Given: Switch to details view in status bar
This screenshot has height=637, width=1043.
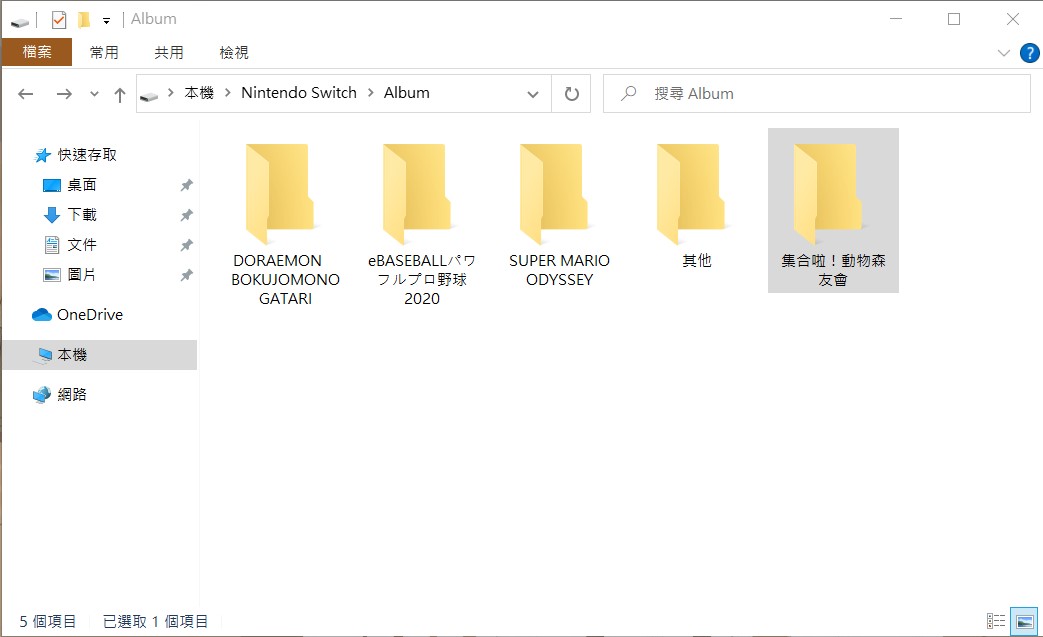Looking at the screenshot, I should [996, 620].
